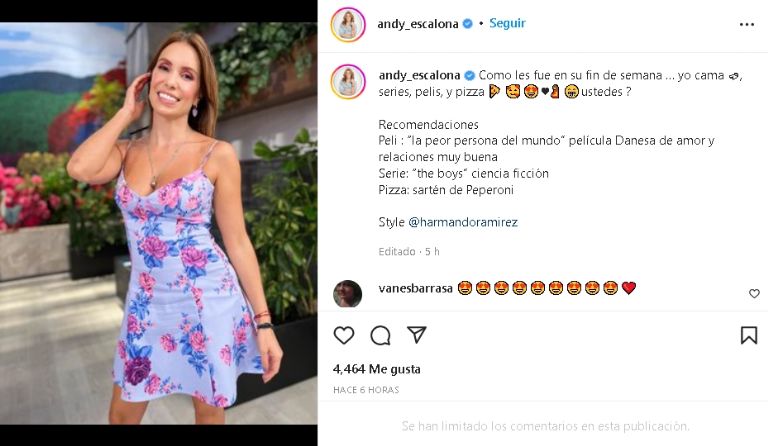Screen dimensions: 768x446
Task: Open the @harmandoramirez profile mention
Action: [463, 222]
